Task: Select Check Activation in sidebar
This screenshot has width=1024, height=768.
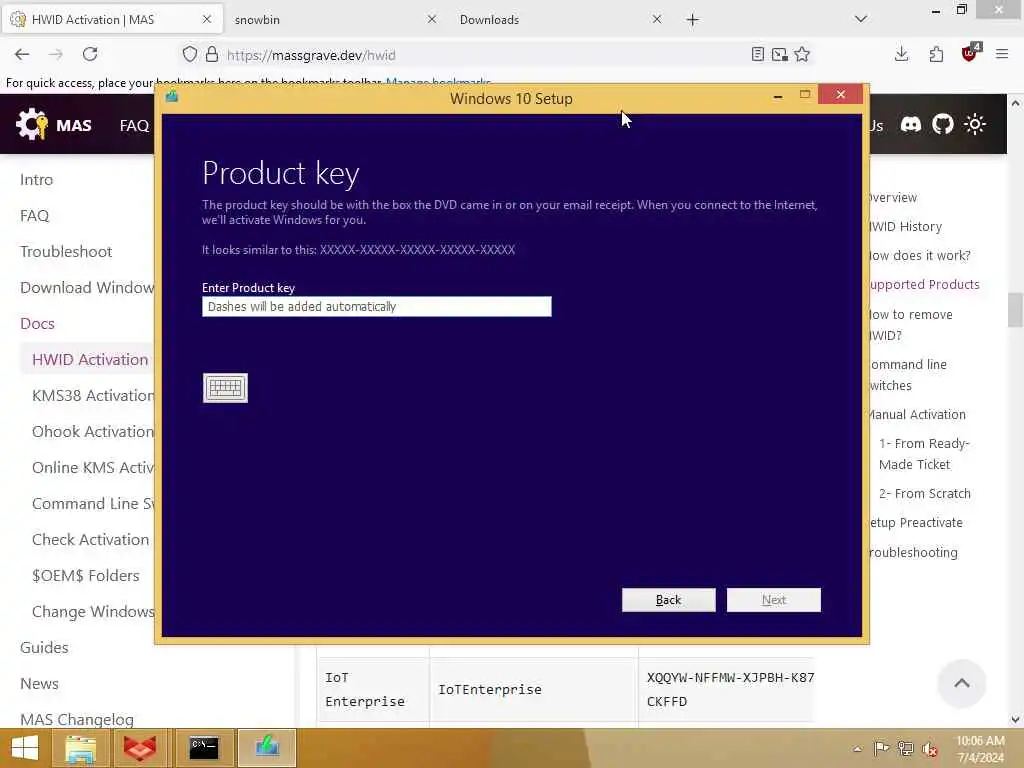Action: [90, 539]
